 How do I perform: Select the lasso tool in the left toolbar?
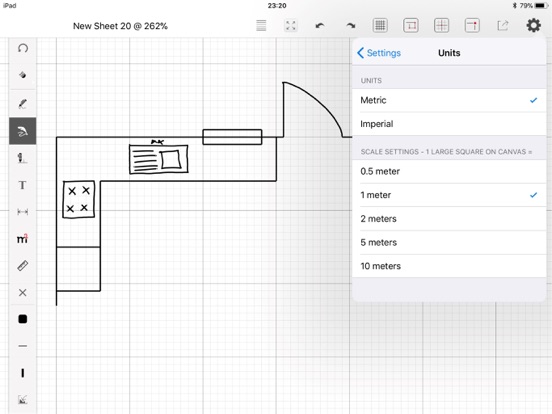23,48
